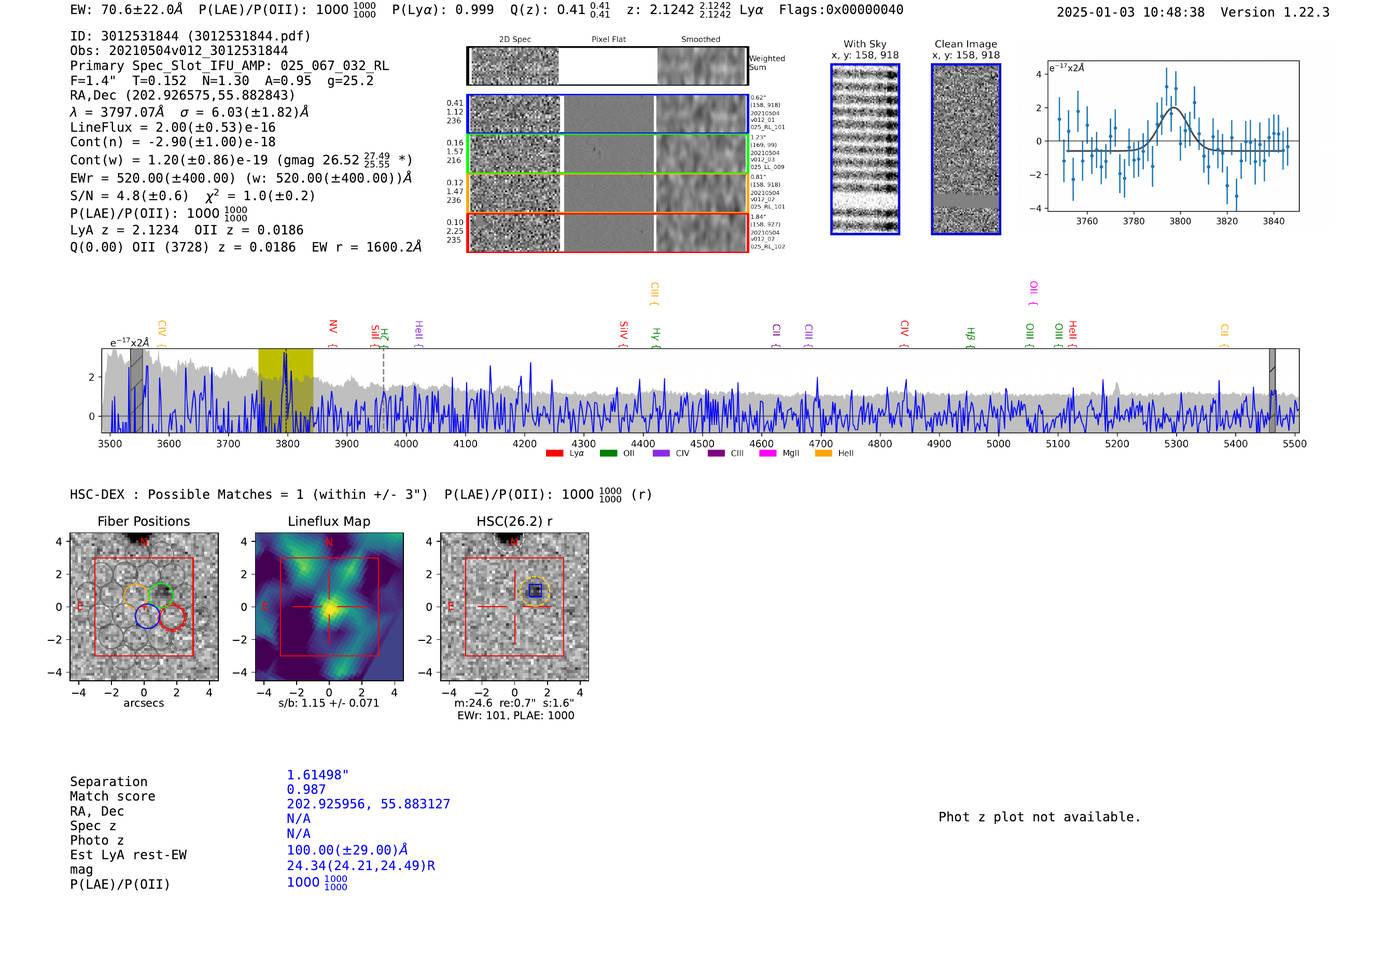Select the red-bordered 2D spectrum row

click(607, 232)
